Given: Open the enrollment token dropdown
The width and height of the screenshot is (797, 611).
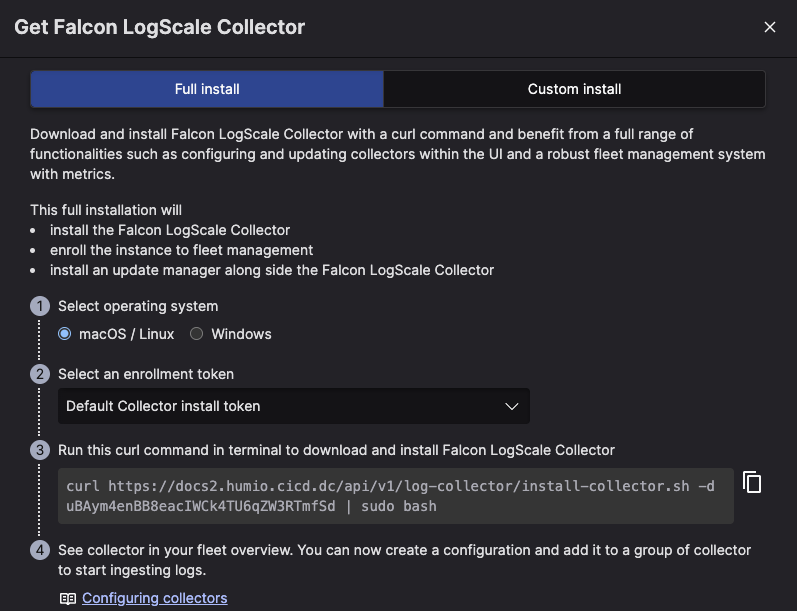Looking at the screenshot, I should pos(293,406).
